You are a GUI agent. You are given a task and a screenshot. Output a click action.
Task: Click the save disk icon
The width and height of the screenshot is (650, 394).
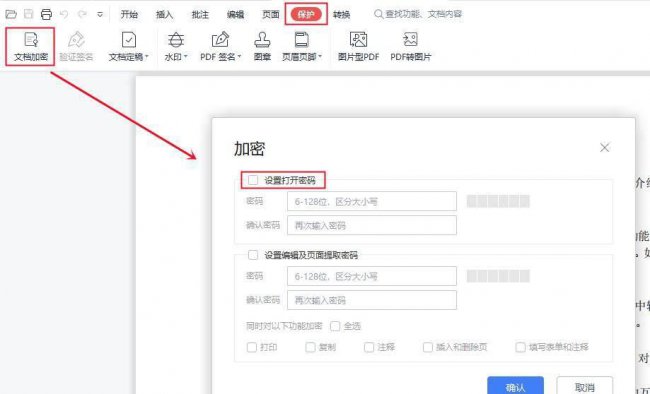tap(28, 14)
